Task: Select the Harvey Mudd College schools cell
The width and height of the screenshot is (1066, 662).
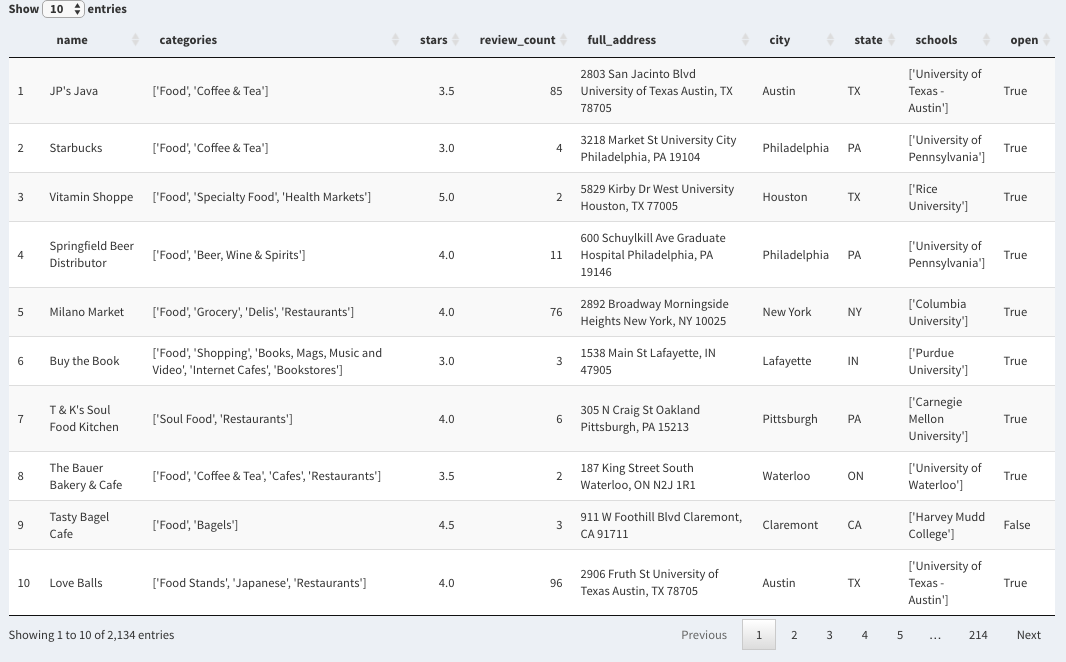Action: coord(946,525)
